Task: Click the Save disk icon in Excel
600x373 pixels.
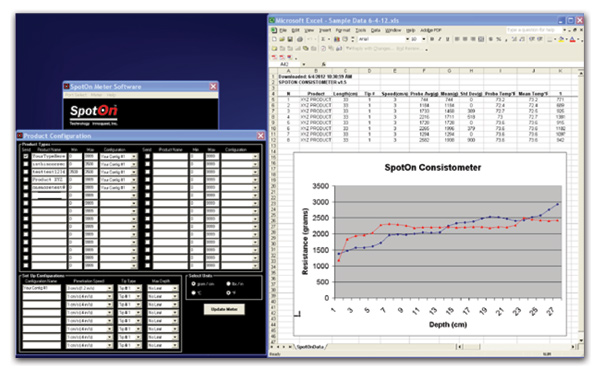Action: 290,39
